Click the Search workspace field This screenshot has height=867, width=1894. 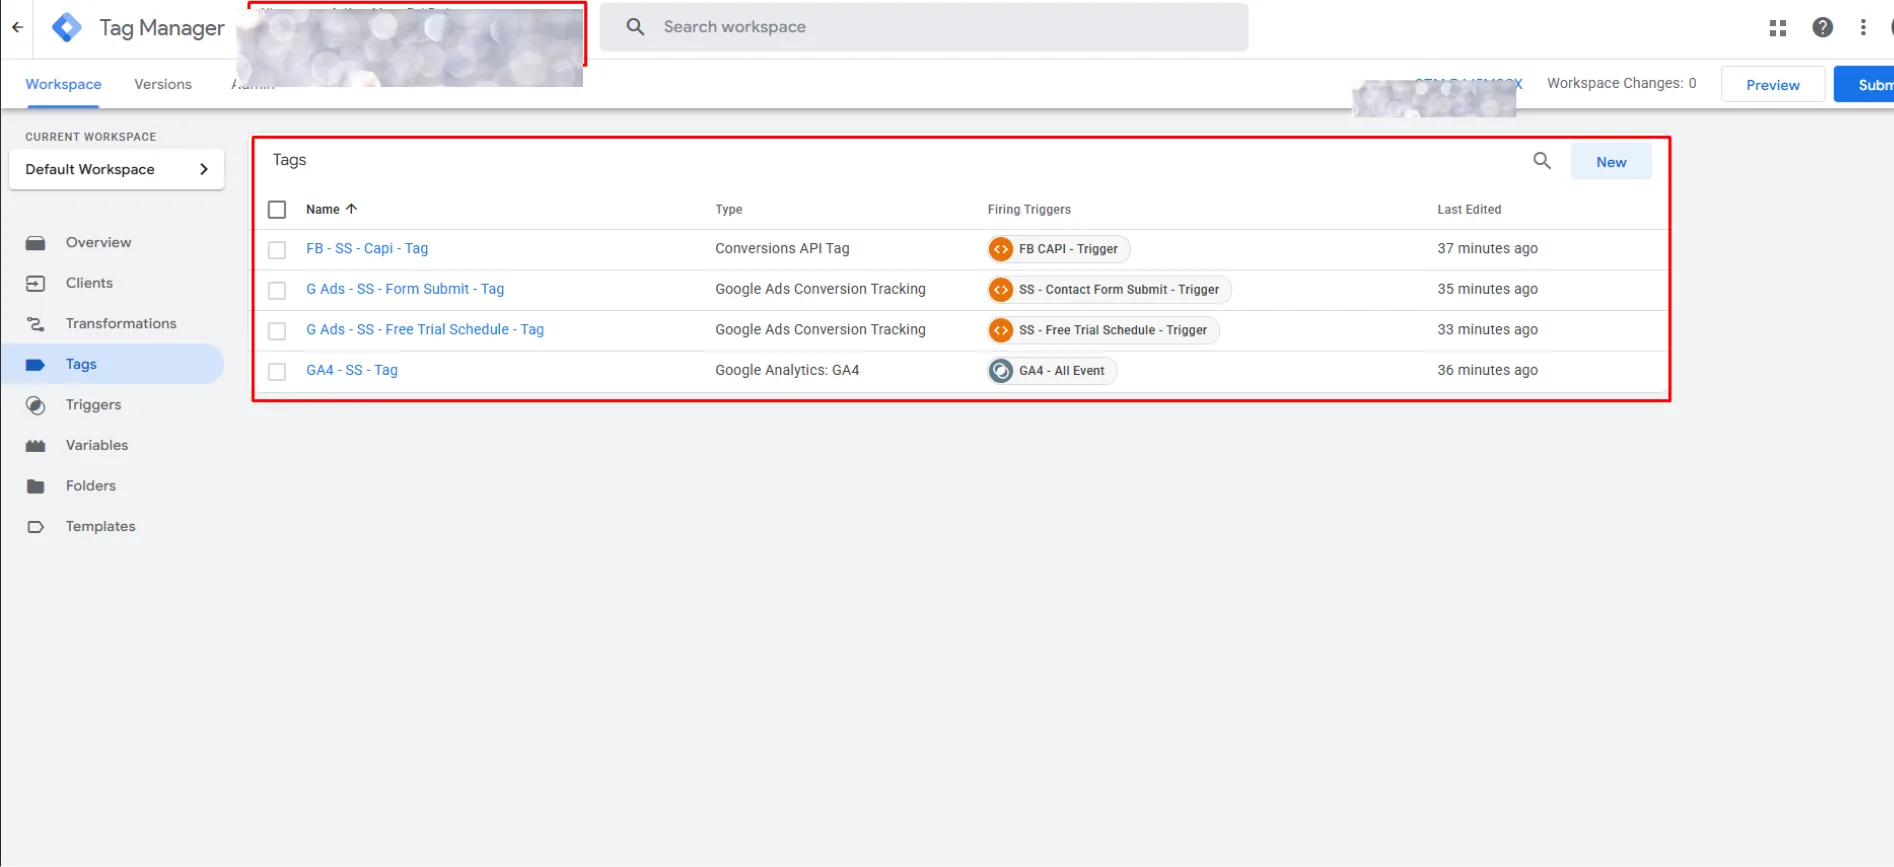click(x=924, y=27)
